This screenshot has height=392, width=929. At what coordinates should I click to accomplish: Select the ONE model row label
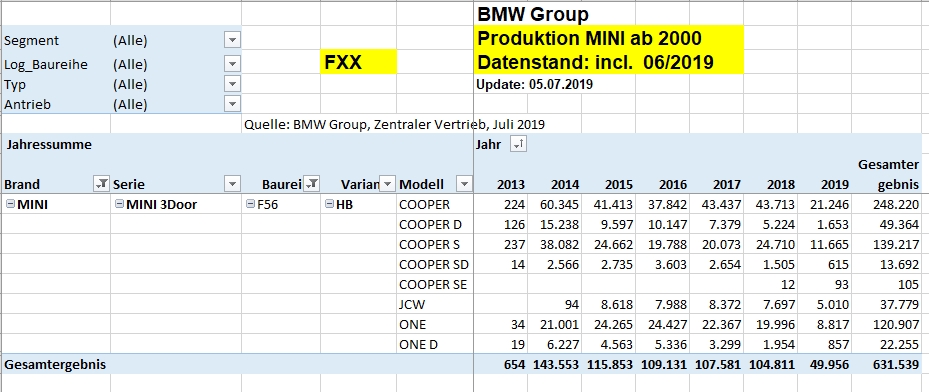[x=413, y=324]
